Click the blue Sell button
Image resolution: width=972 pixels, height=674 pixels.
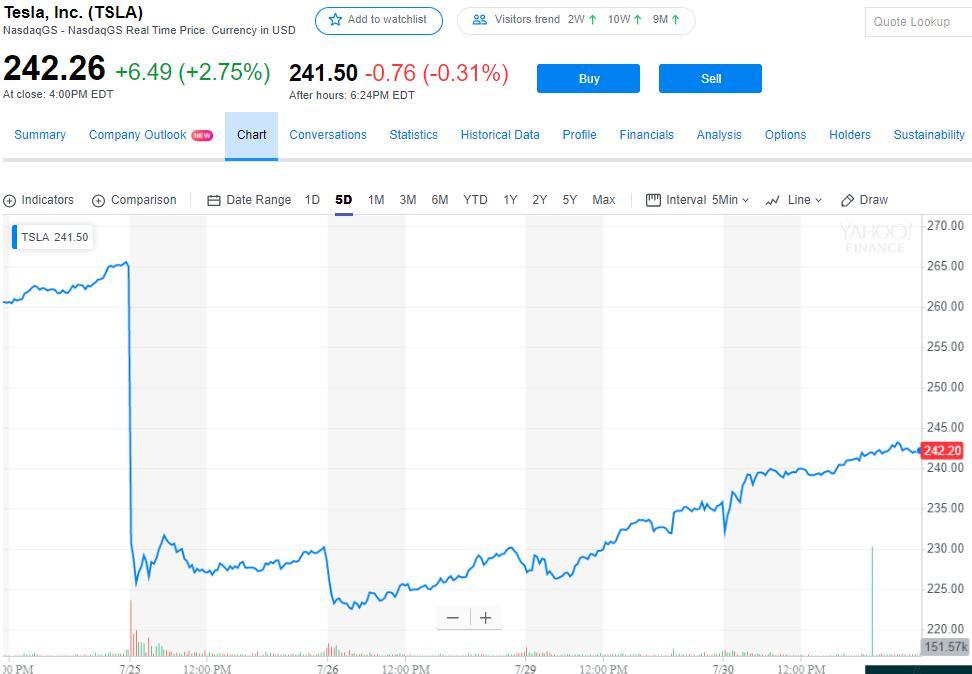(x=710, y=79)
